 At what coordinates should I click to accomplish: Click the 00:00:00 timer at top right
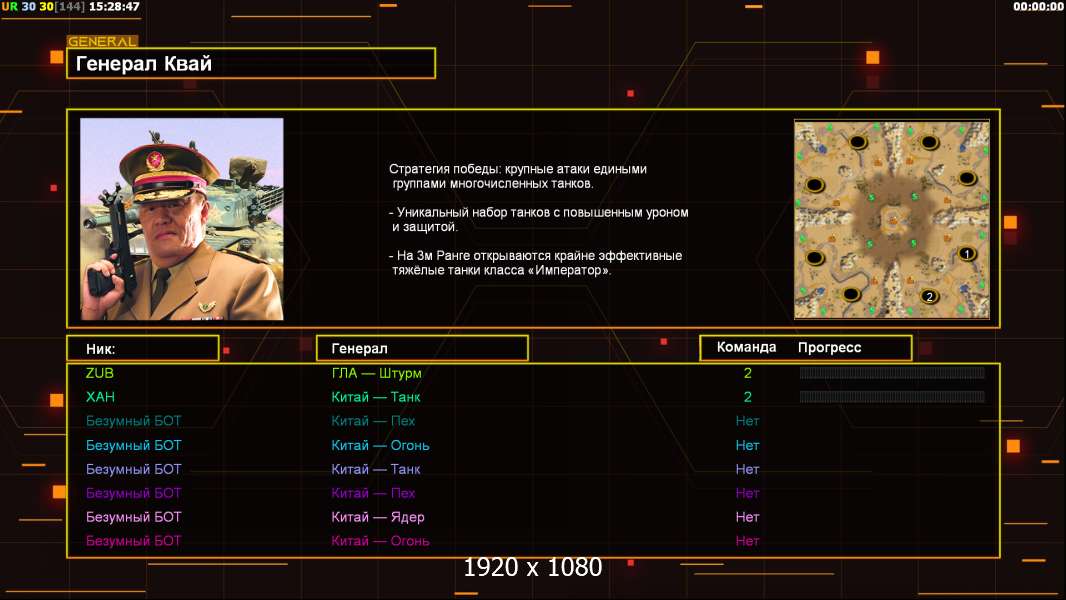(1038, 7)
